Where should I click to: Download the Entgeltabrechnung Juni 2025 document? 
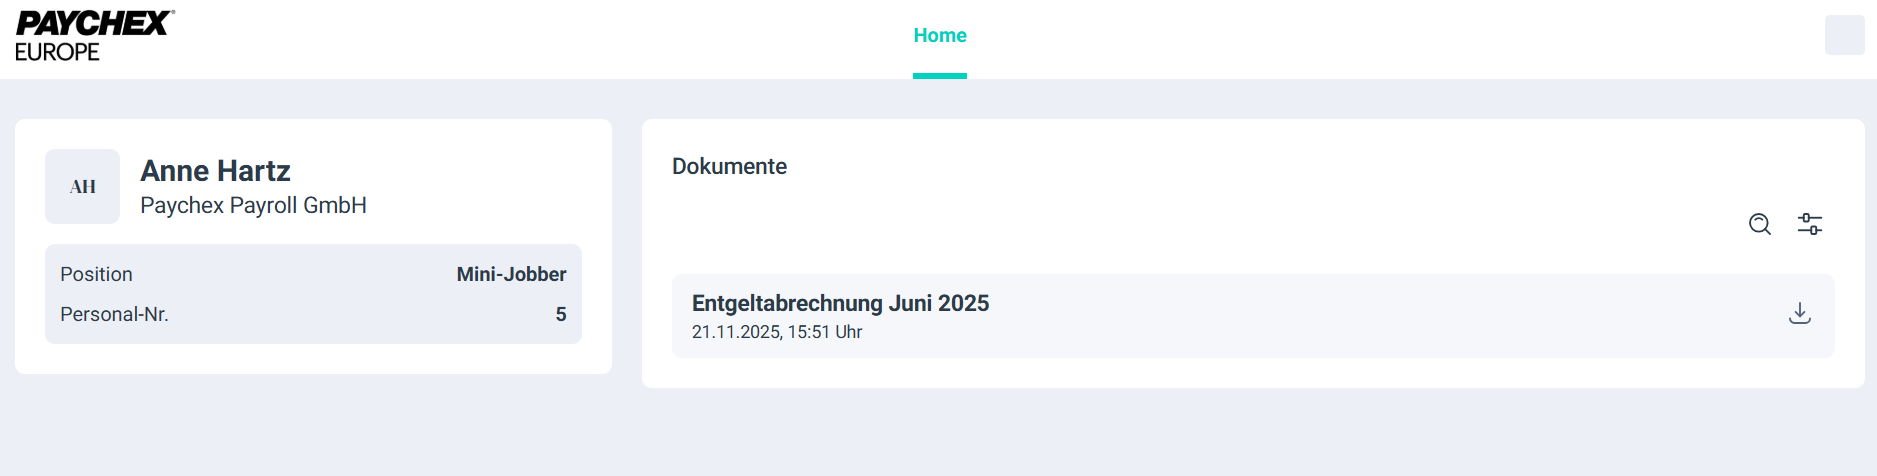click(x=1799, y=314)
